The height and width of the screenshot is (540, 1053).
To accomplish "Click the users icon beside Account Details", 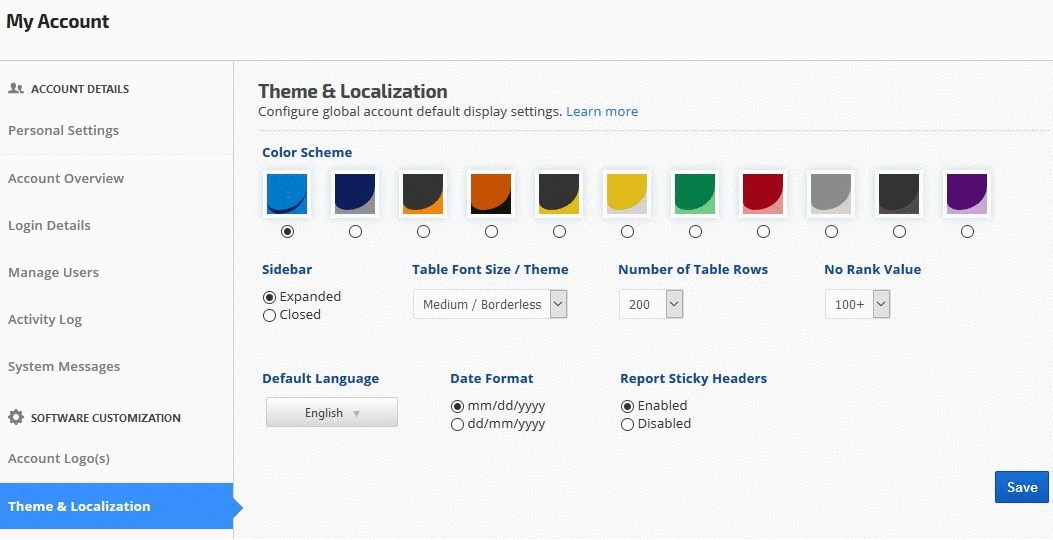I will click(x=16, y=89).
